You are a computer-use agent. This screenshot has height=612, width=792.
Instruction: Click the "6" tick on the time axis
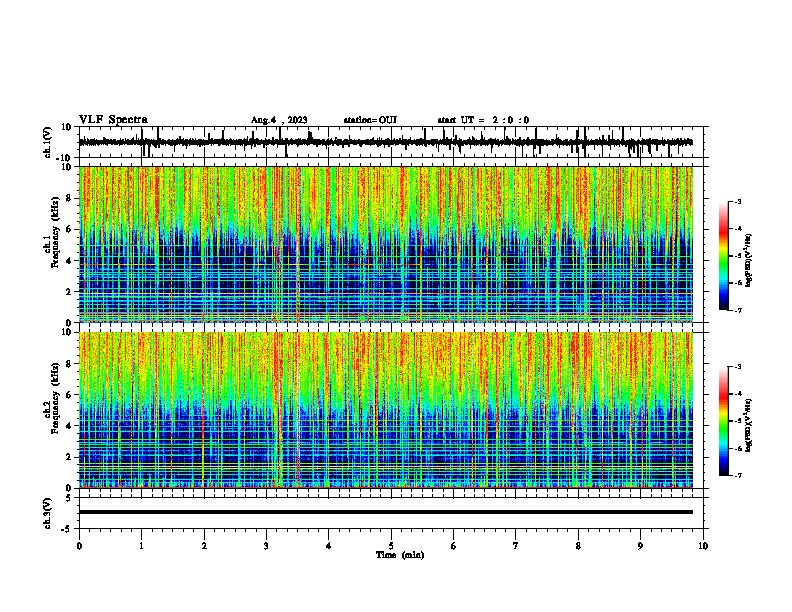(454, 546)
